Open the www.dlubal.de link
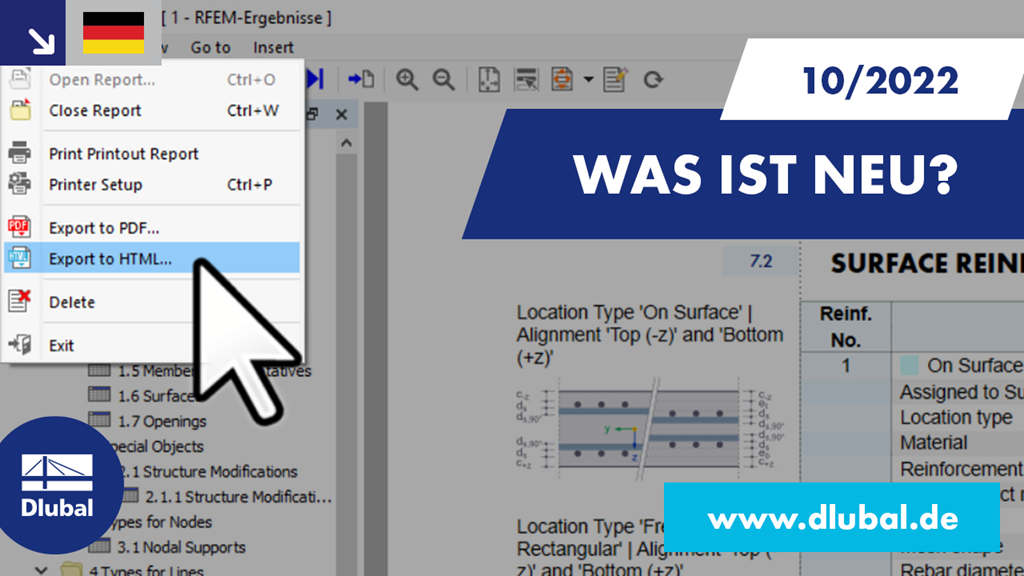This screenshot has height=576, width=1024. pyautogui.click(x=833, y=519)
